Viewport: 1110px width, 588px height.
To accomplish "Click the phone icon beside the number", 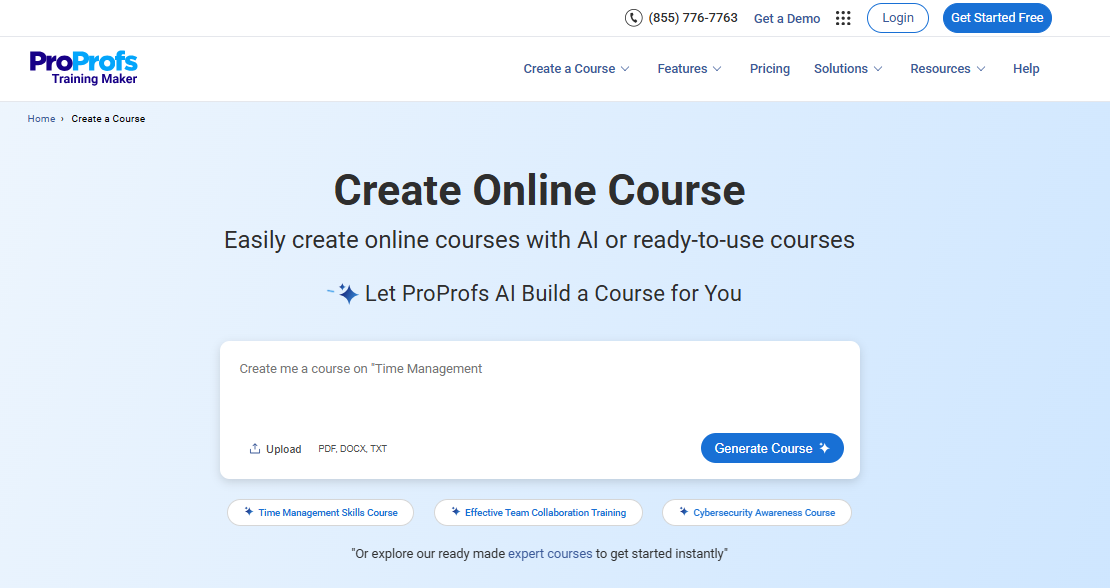I will 633,18.
